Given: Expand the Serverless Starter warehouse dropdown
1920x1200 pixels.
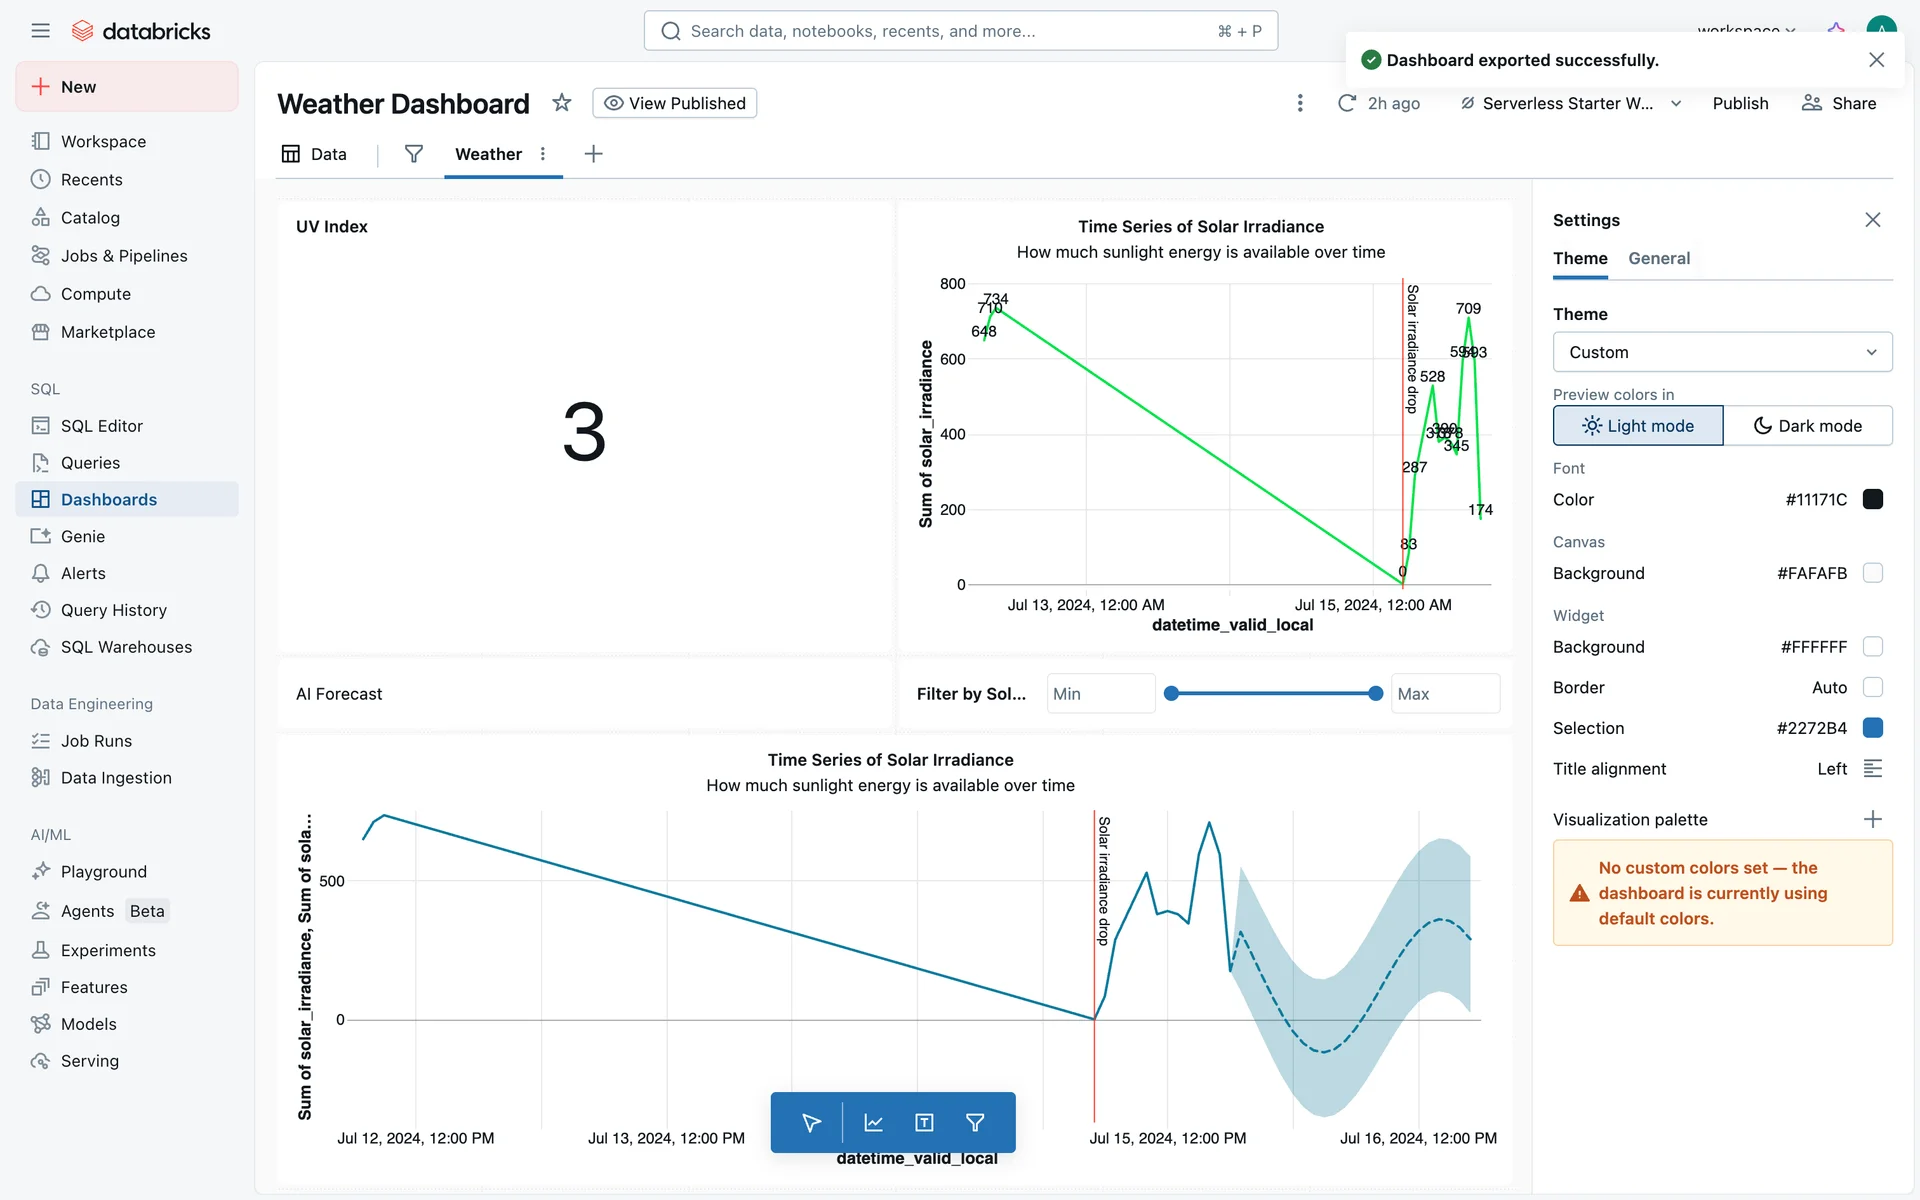Looking at the screenshot, I should tap(1676, 104).
